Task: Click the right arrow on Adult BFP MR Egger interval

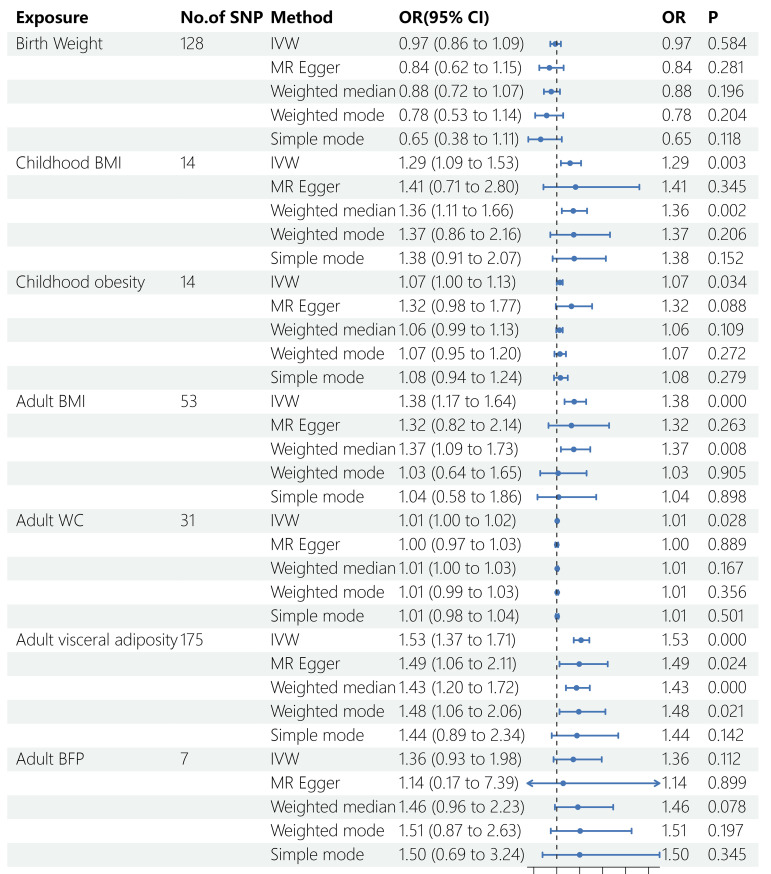Action: click(657, 783)
